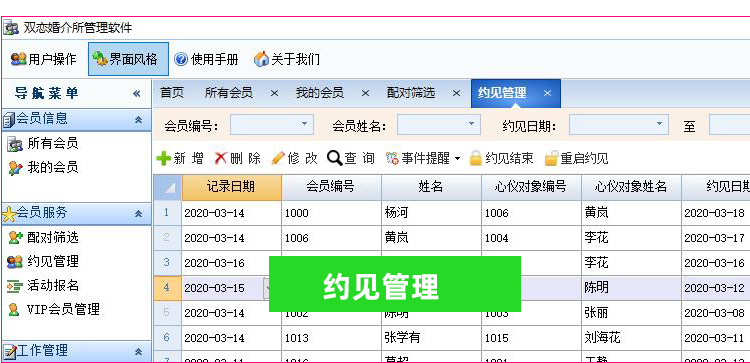Sort by 姓名 column header
Image resolution: width=750 pixels, height=363 pixels.
[x=431, y=187]
